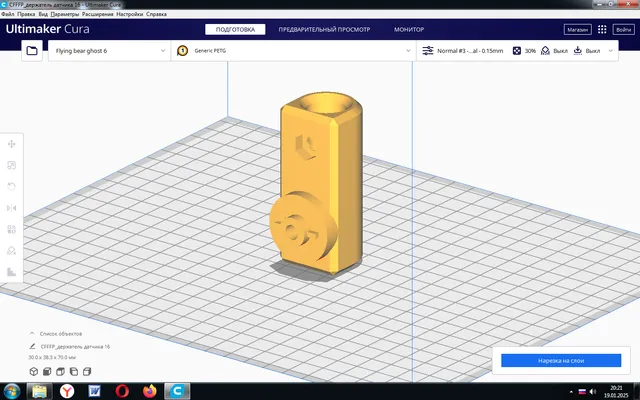640x400 pixels.
Task: Collapse the Список объектов list
Action: click(x=32, y=333)
